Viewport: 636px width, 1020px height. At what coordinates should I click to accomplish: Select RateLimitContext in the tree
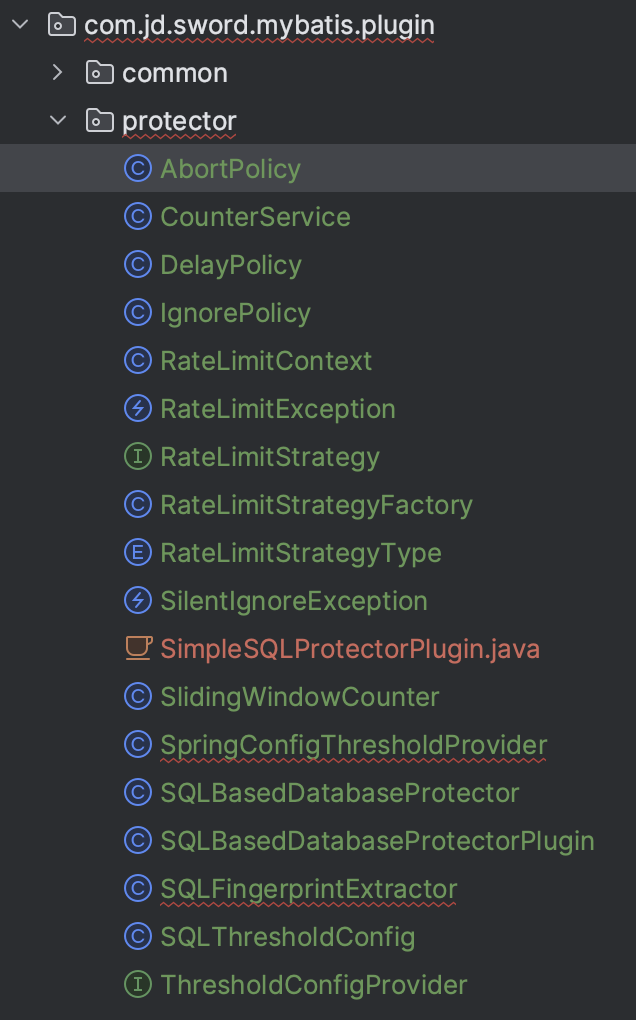coord(266,361)
